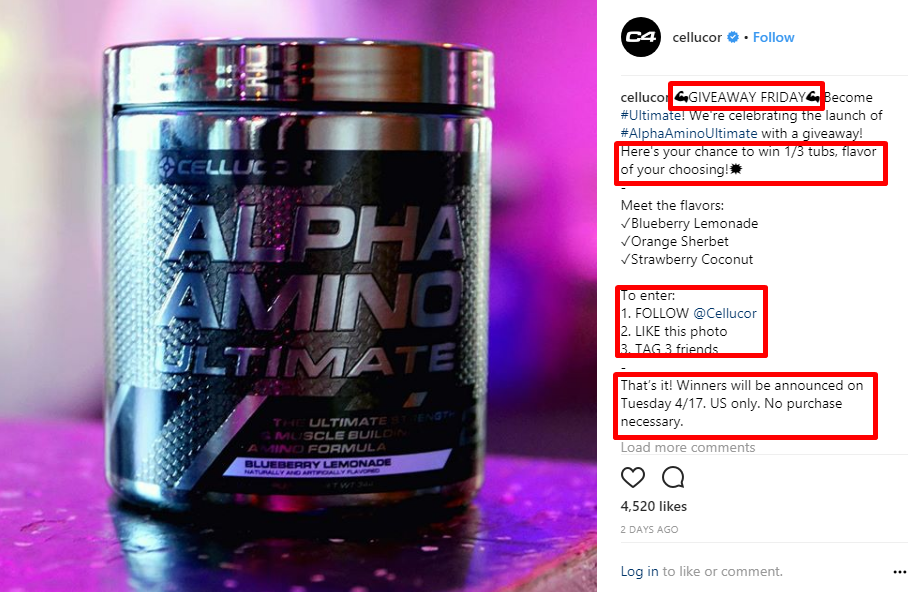This screenshot has height=592, width=915.
Task: Click the burst emoji after "of your choosing!"
Action: [736, 169]
